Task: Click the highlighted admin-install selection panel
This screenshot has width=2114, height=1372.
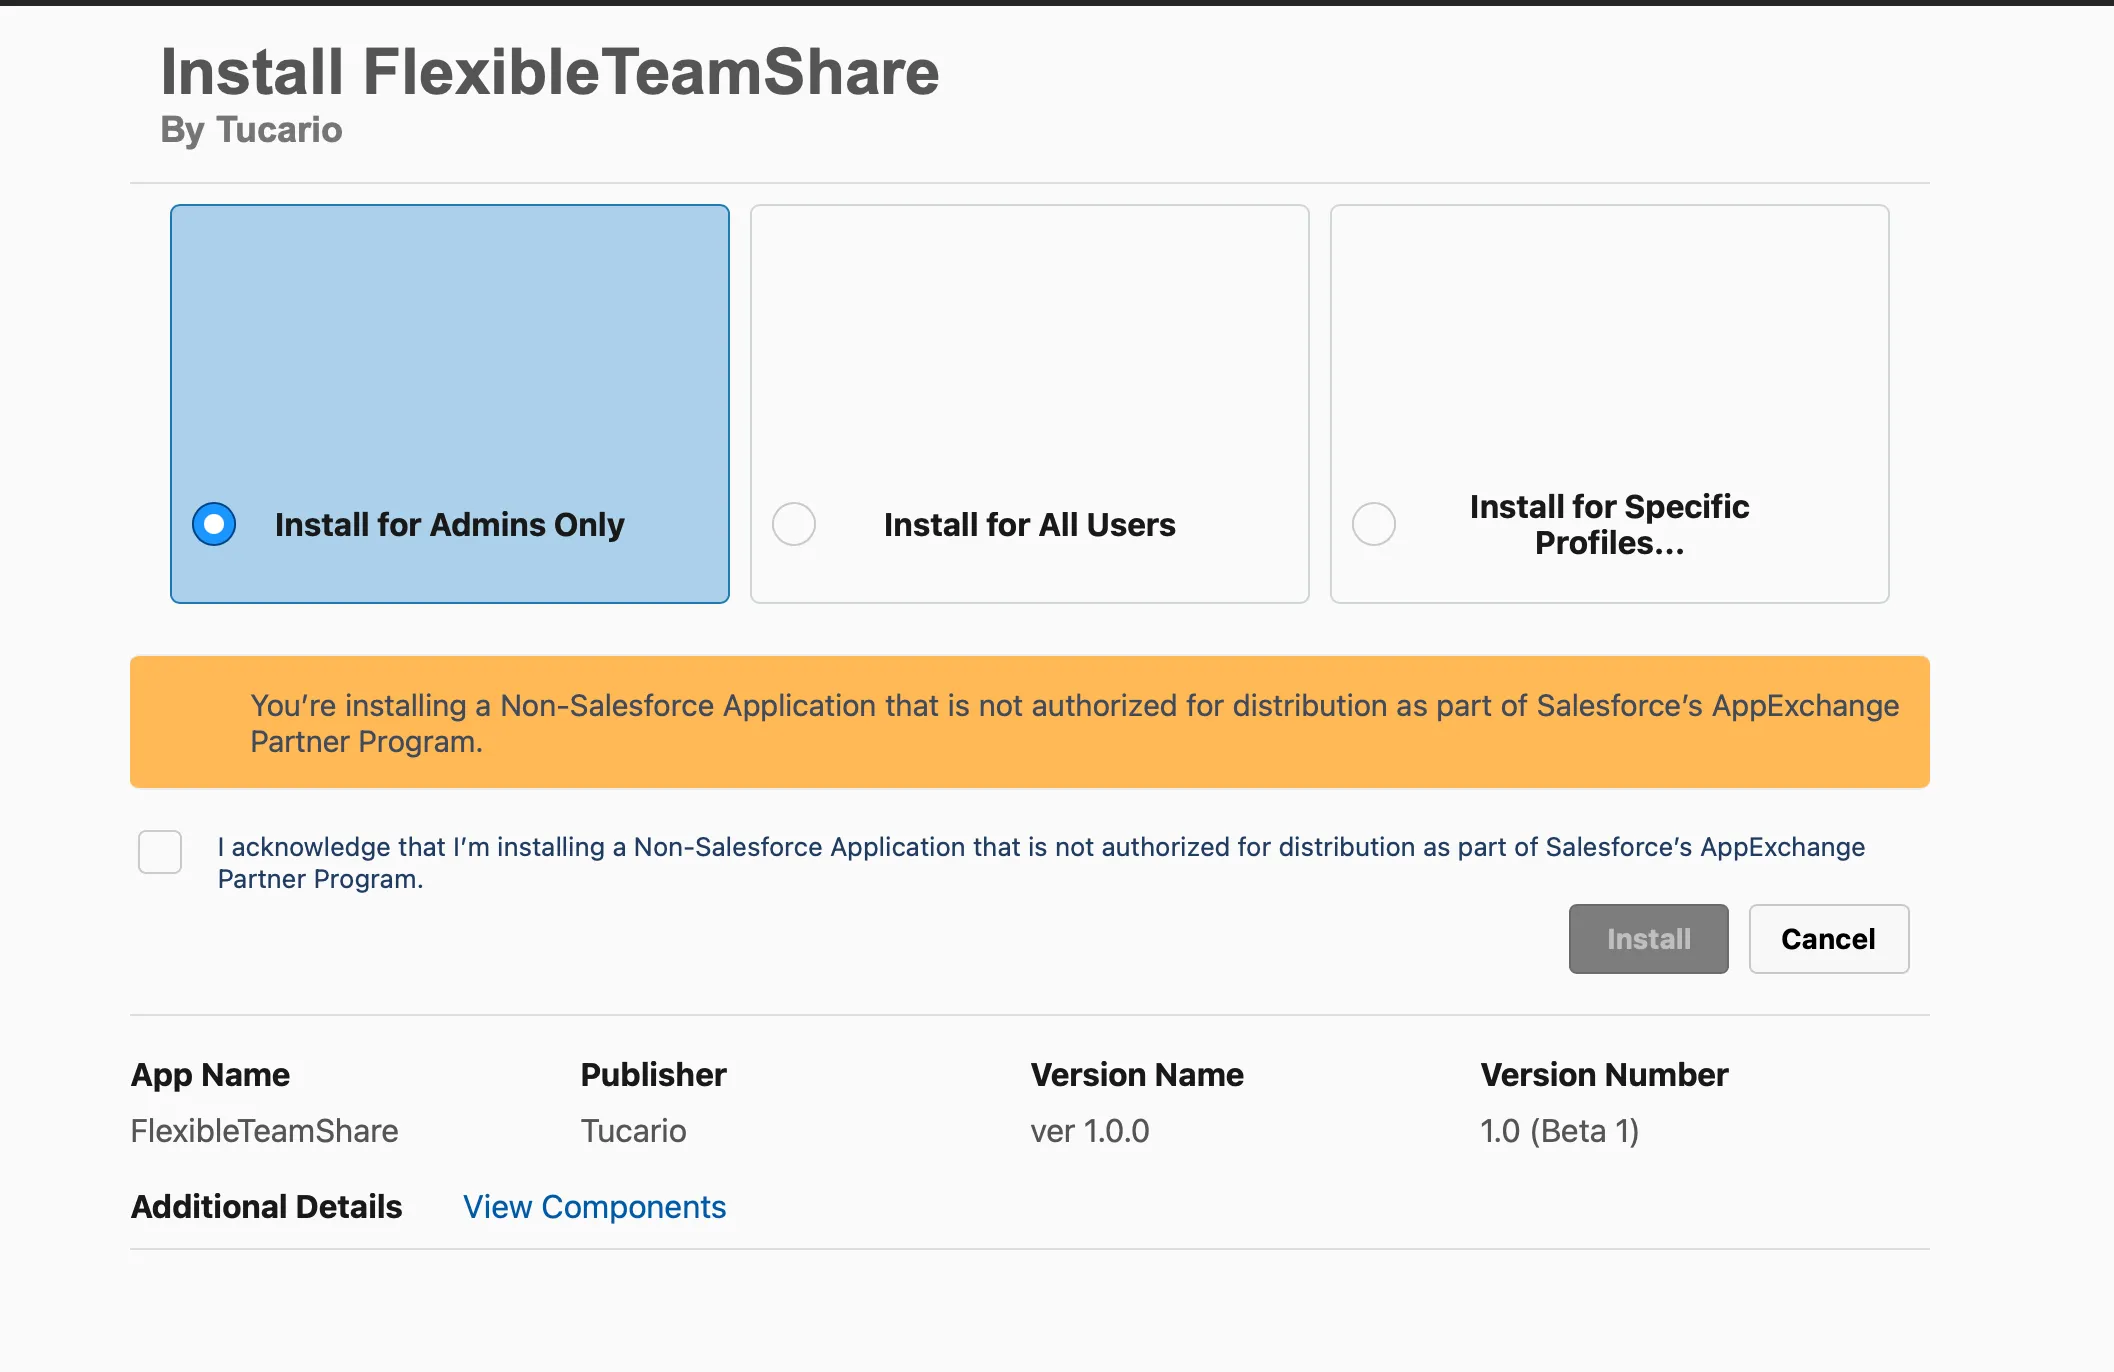Action: tap(449, 350)
